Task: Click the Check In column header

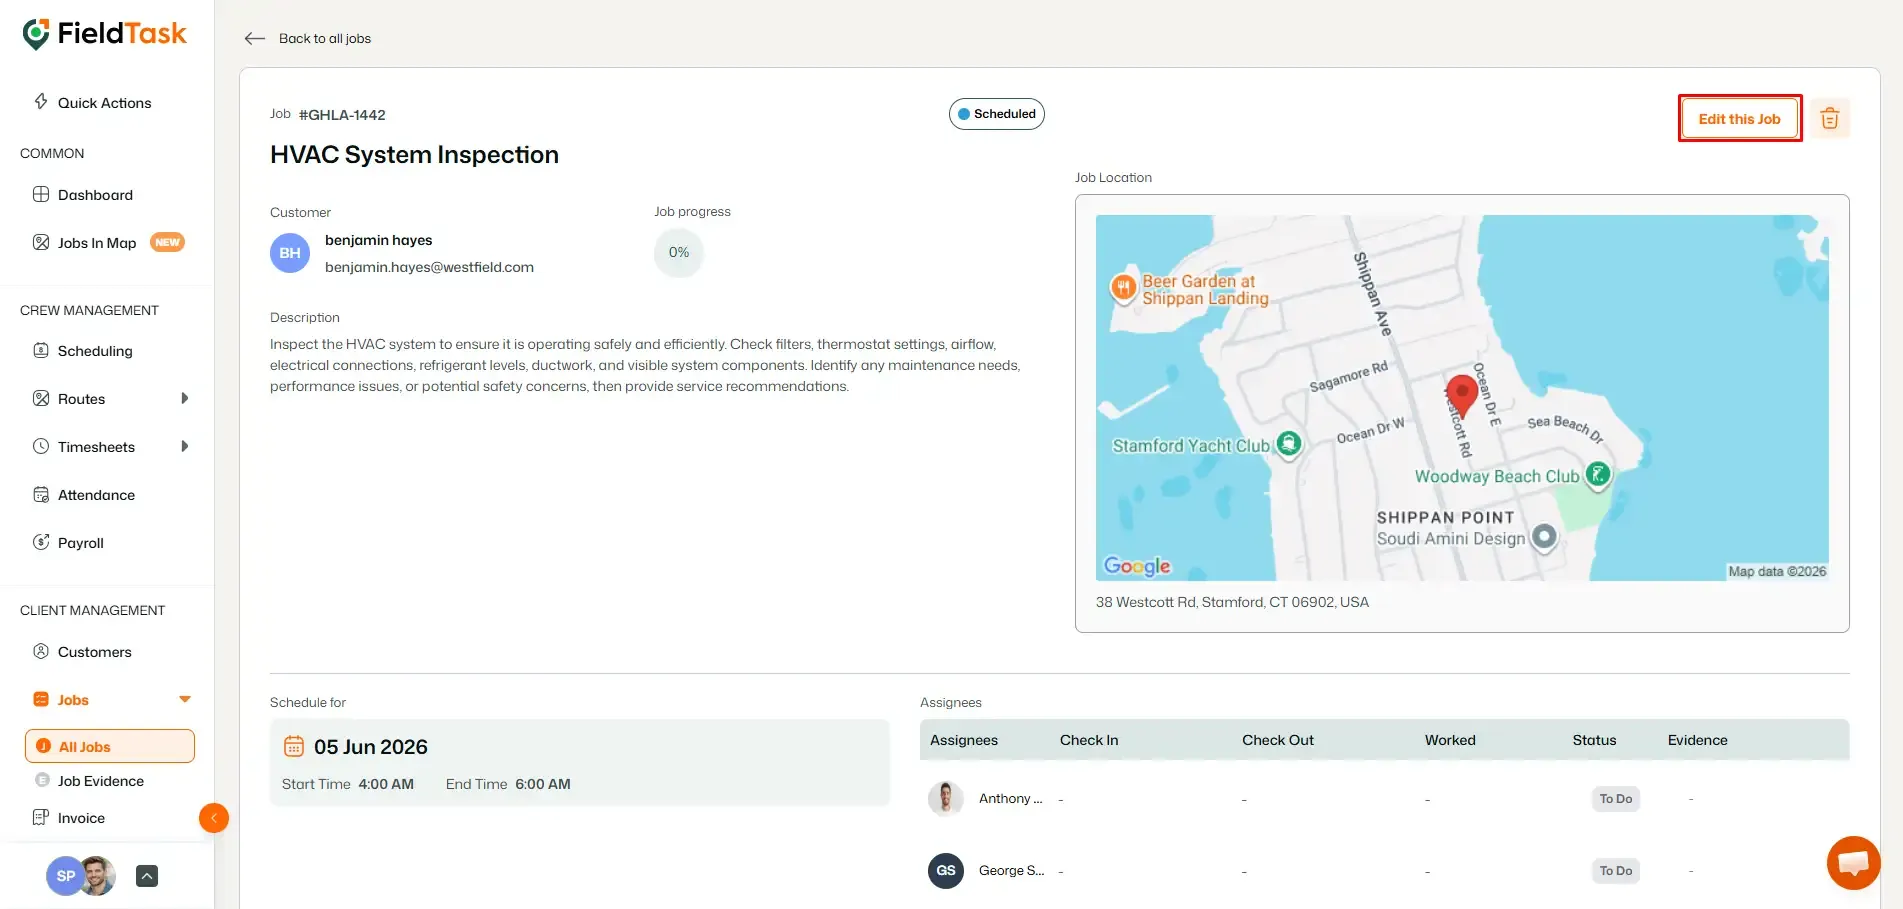Action: pos(1089,740)
